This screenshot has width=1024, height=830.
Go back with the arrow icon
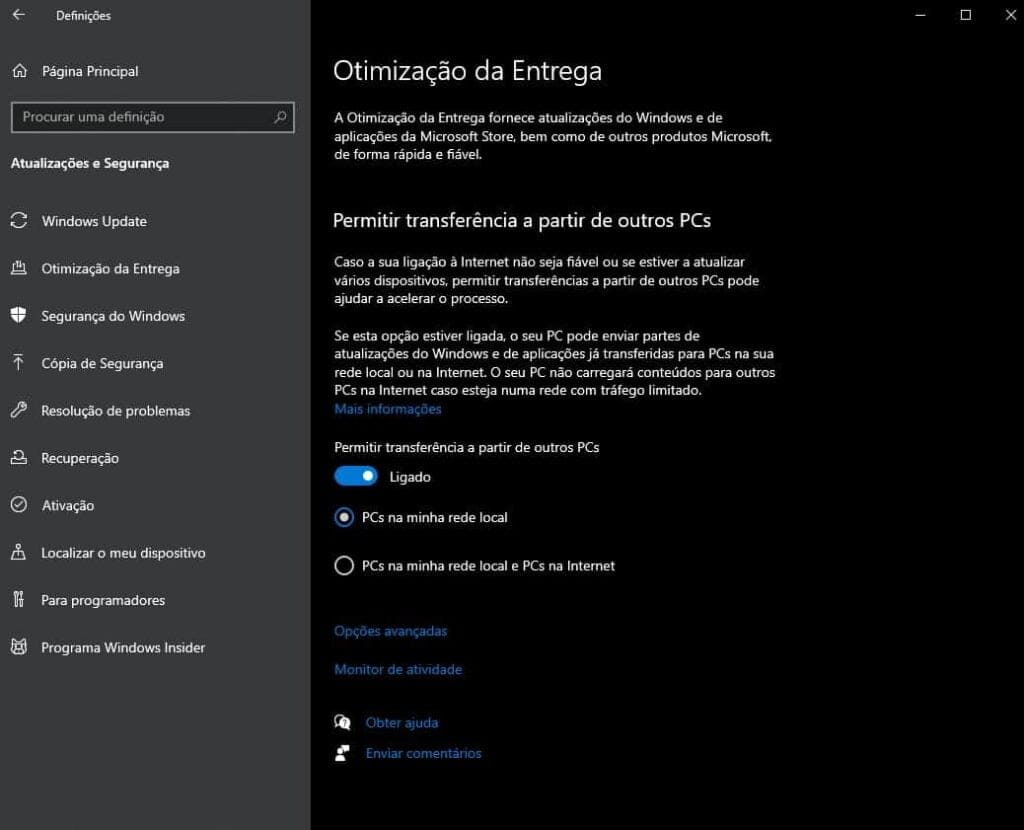point(18,14)
